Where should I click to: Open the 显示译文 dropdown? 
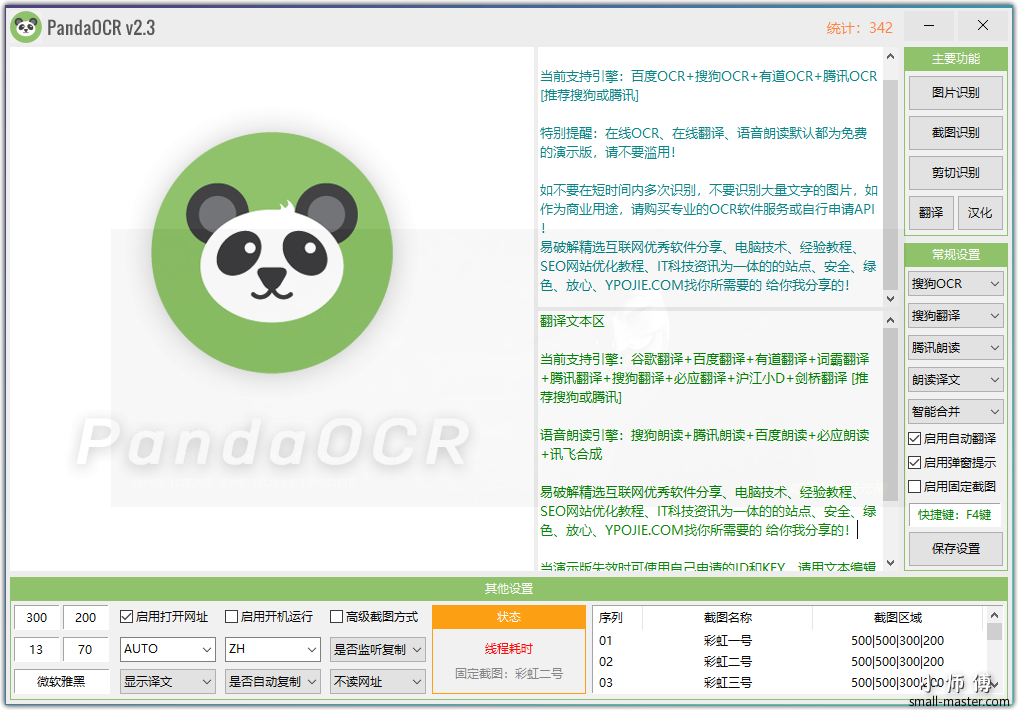tap(168, 681)
